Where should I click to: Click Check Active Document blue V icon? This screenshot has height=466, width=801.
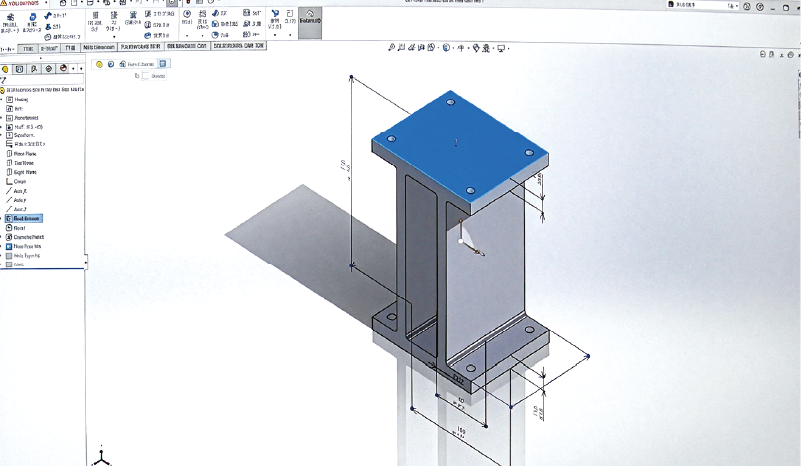[275, 14]
